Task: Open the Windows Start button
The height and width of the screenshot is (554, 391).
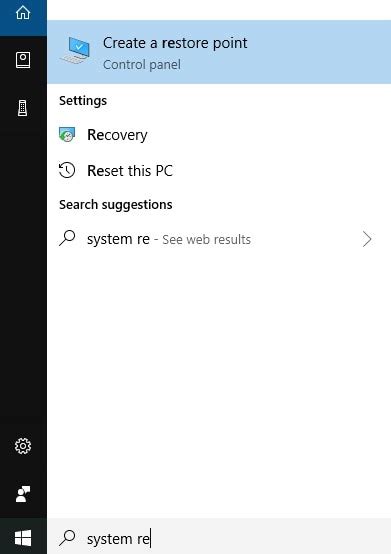Action: click(23, 538)
